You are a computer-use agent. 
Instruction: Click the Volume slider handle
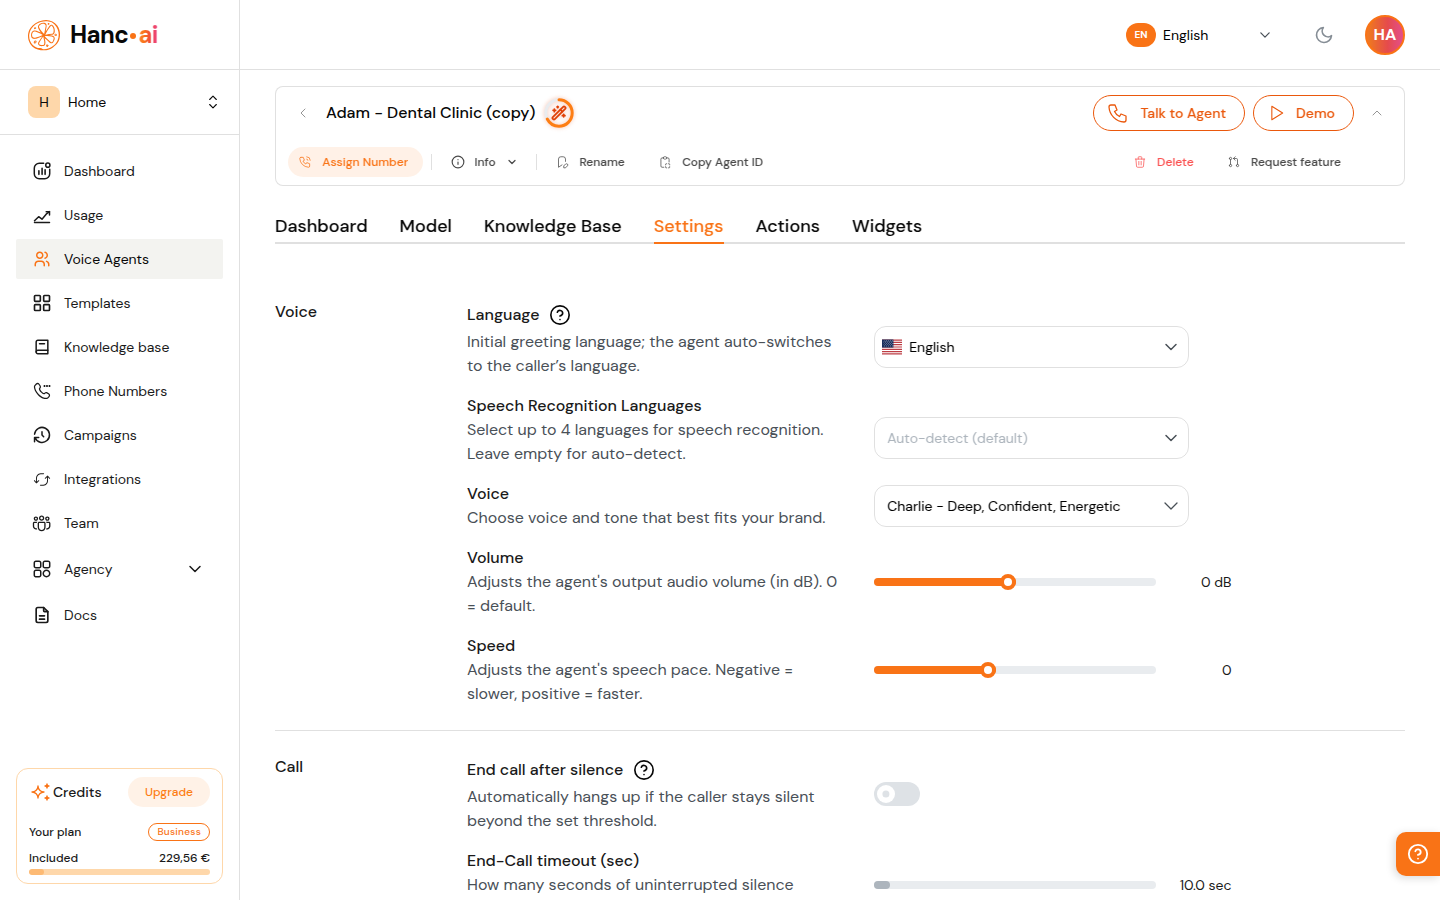[x=1008, y=582]
